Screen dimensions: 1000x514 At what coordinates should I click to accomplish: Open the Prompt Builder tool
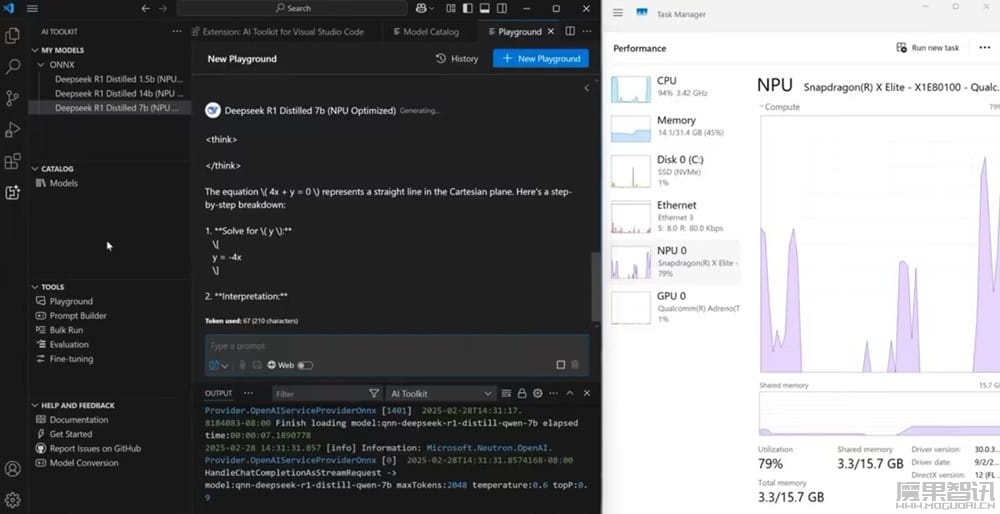pos(71,316)
